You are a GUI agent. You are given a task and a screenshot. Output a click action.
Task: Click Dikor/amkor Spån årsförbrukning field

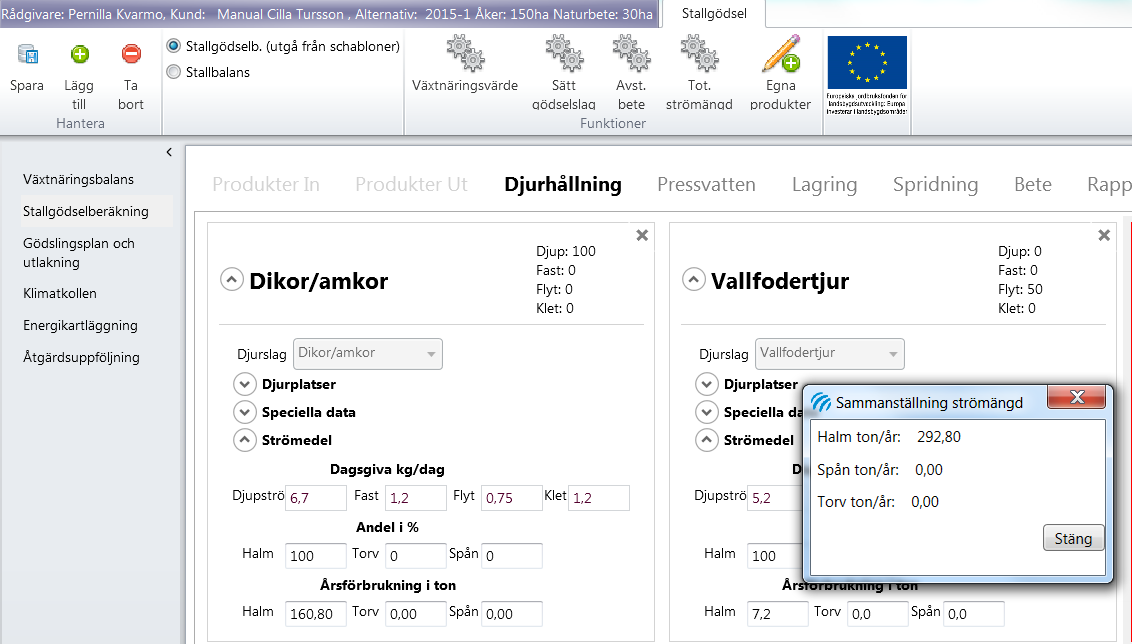[x=512, y=614]
